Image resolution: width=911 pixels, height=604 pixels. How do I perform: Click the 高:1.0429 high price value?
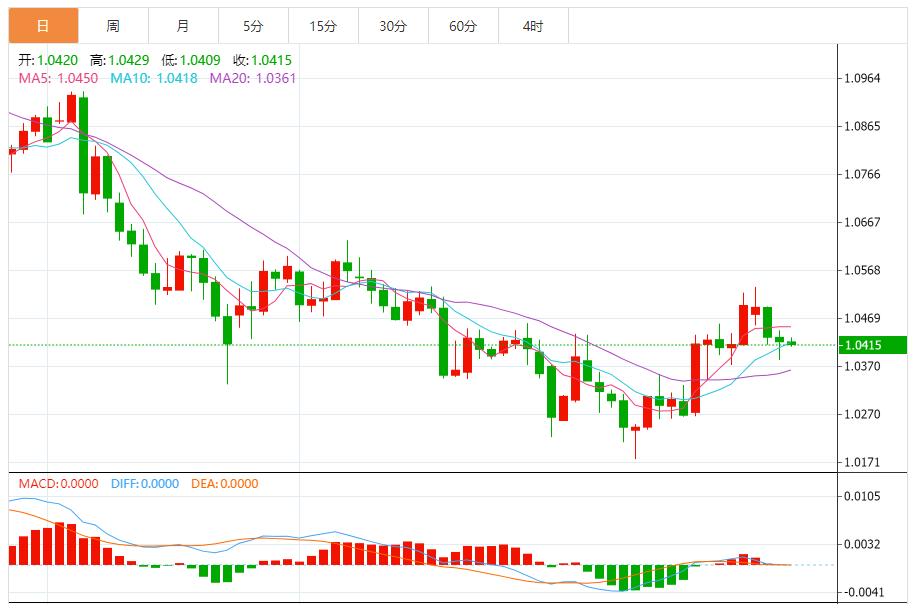coord(119,60)
